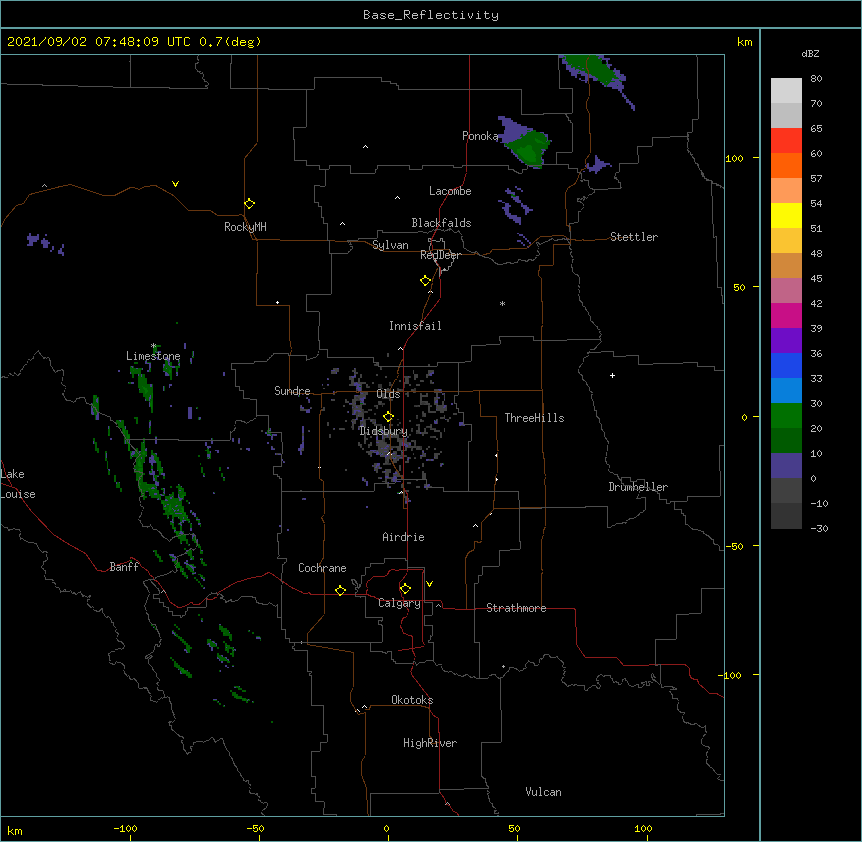This screenshot has width=862, height=842.
Task: Click the 50 tick label on bottom axis
Action: (x=514, y=828)
